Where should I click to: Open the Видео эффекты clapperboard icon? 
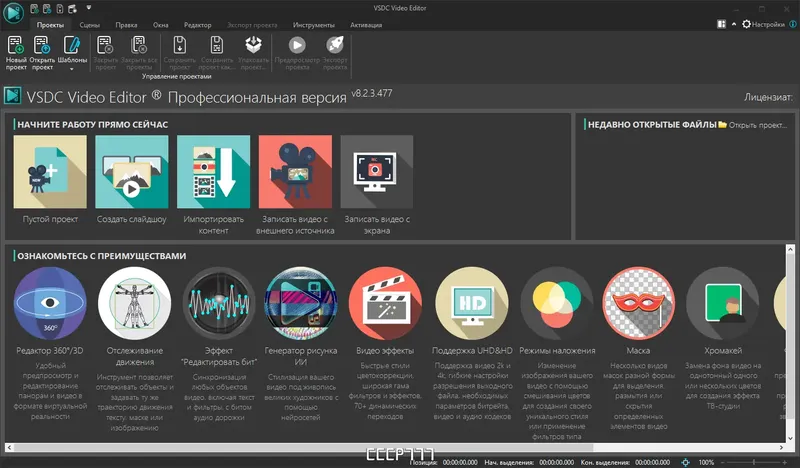pos(385,303)
